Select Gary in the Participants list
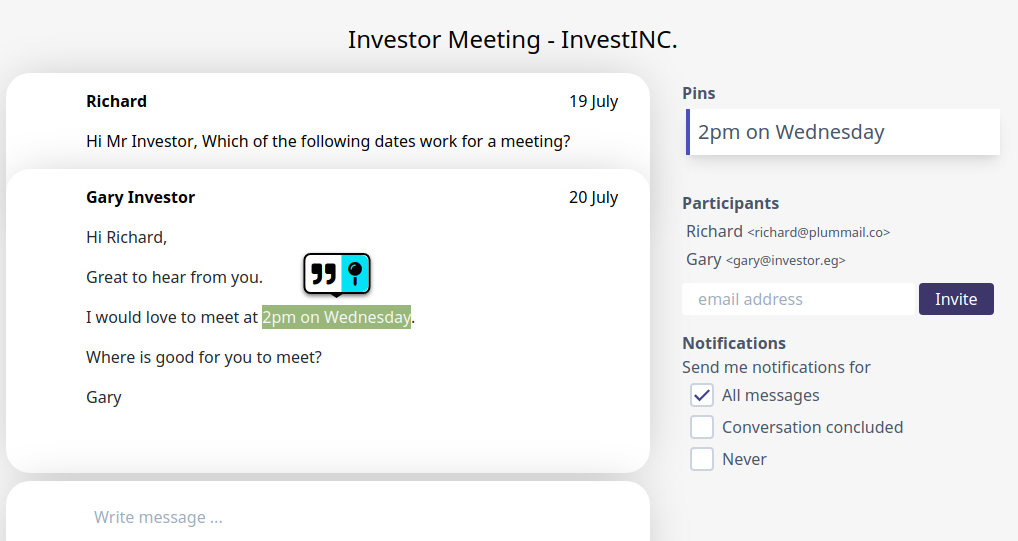 tap(703, 259)
